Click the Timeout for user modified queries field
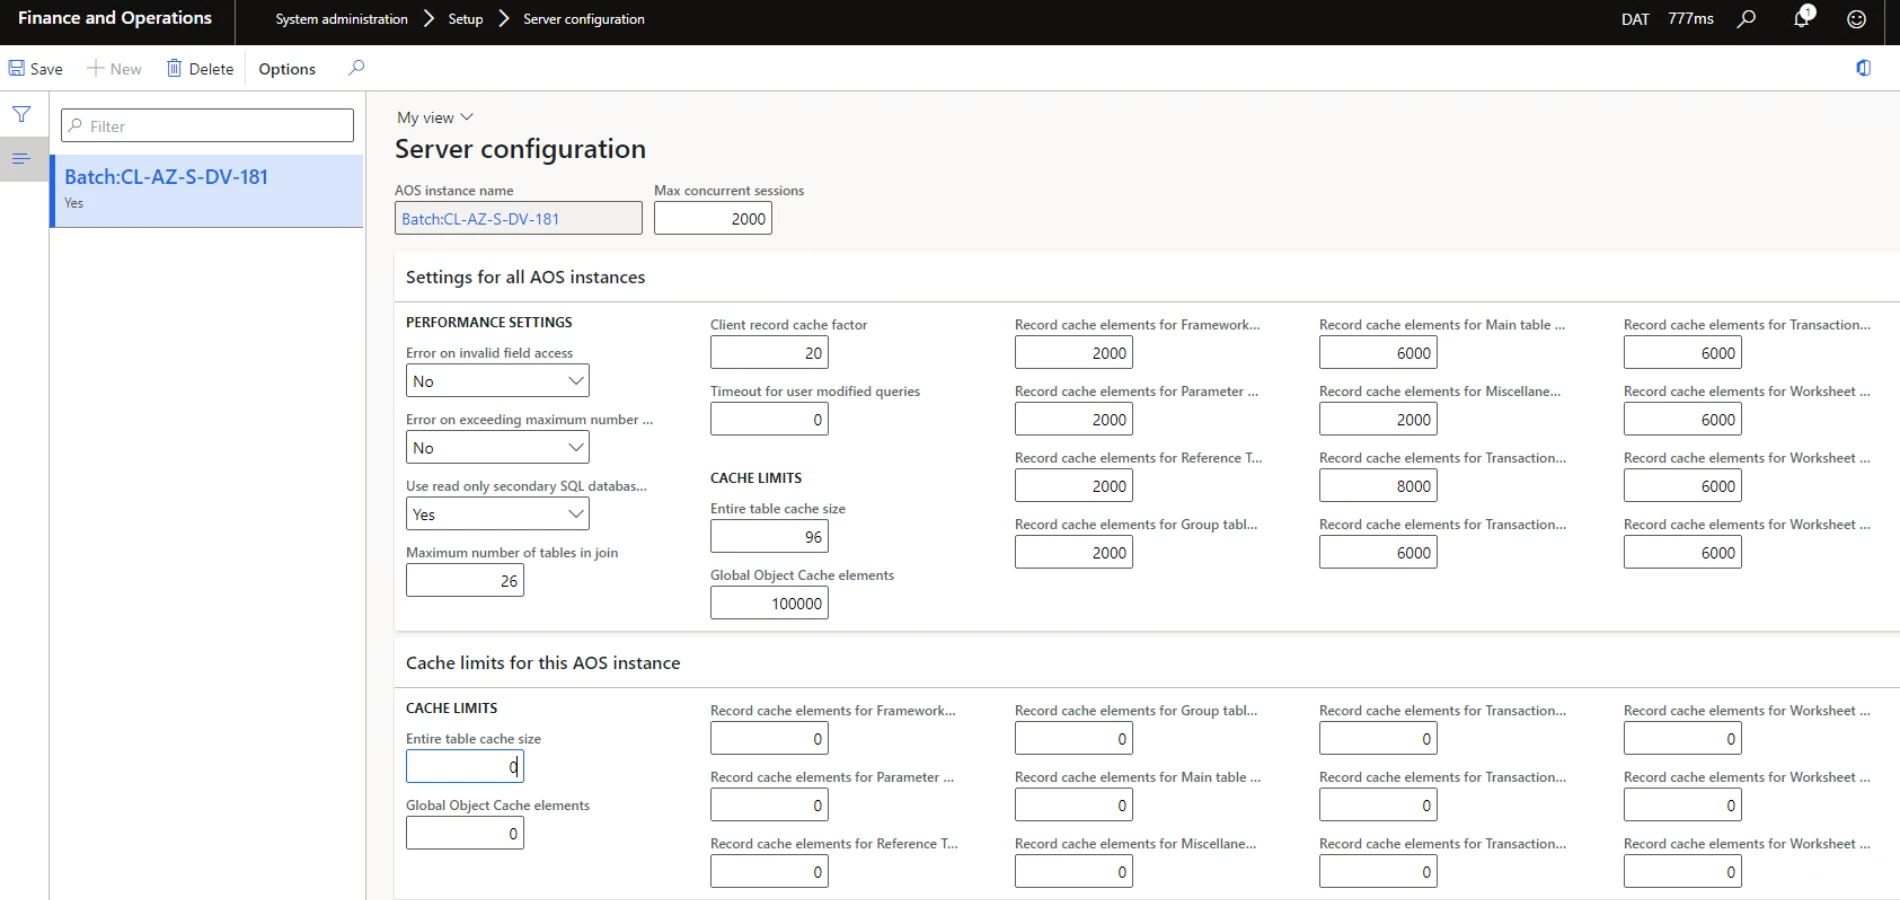Screen dimensions: 1900x900 click(x=769, y=419)
